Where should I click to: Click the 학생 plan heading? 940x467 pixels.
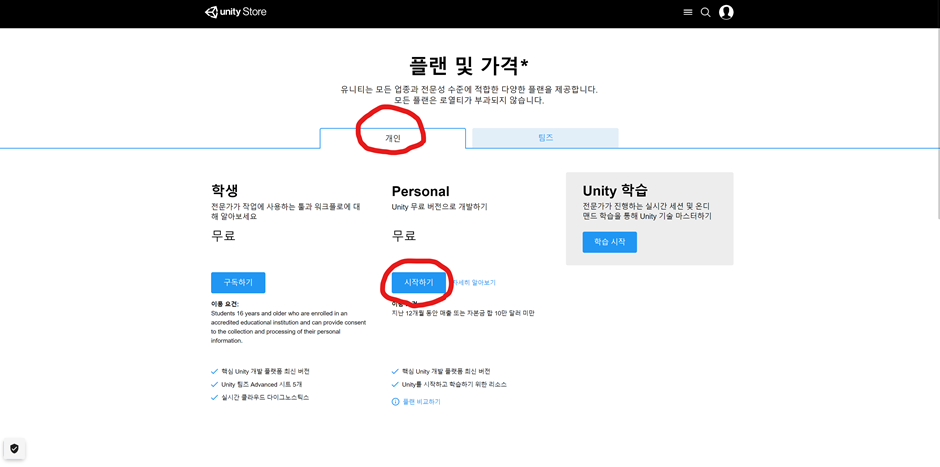click(x=225, y=191)
